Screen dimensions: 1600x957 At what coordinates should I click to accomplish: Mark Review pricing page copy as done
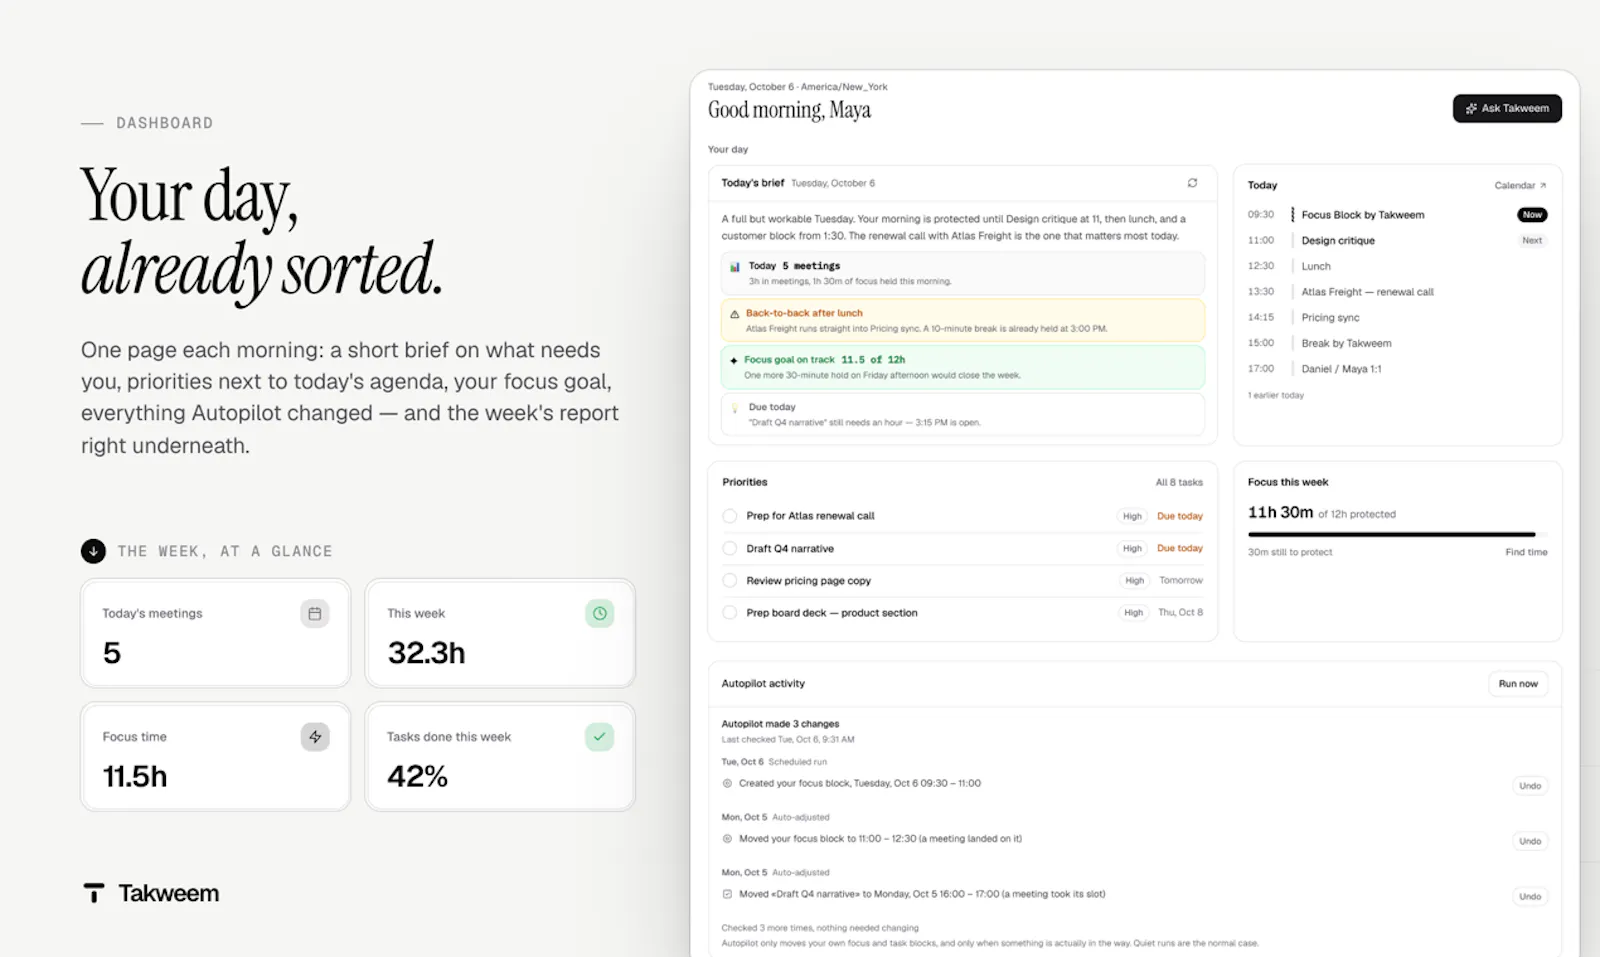point(730,581)
